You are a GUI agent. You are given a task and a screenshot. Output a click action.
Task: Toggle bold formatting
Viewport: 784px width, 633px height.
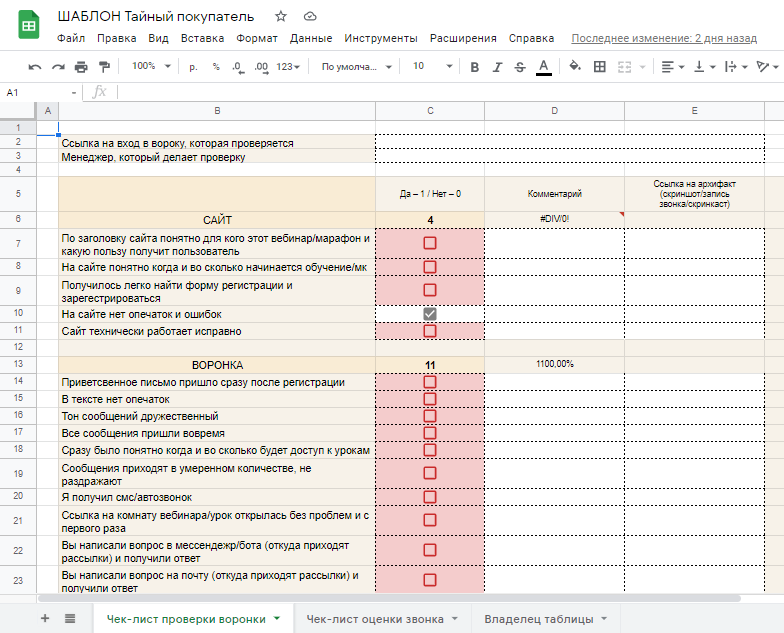click(x=475, y=67)
